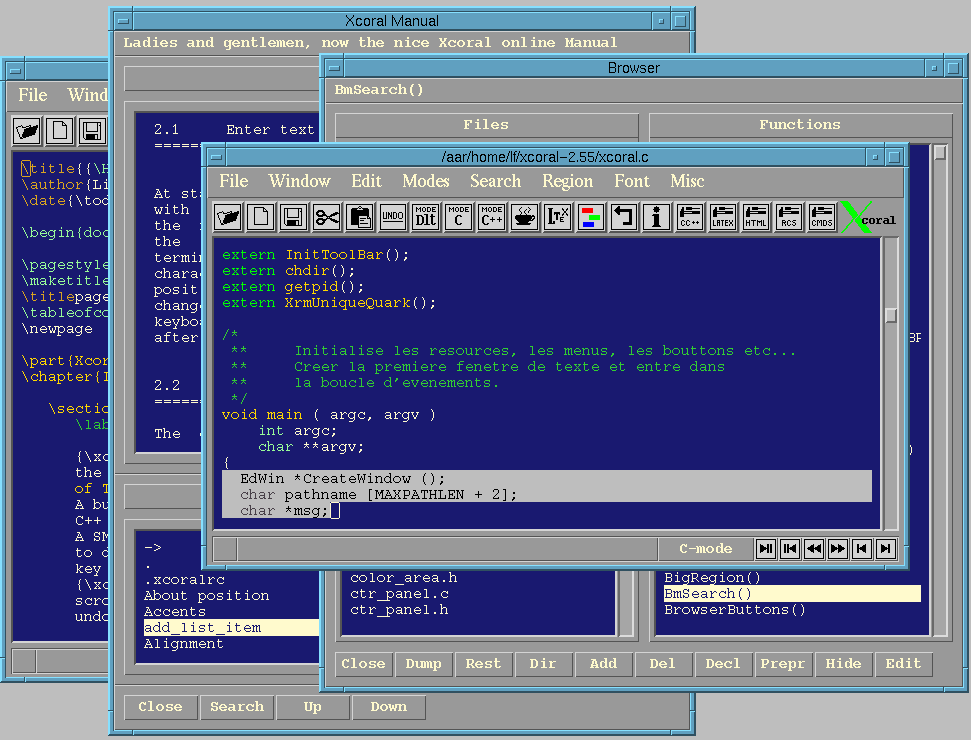The width and height of the screenshot is (971, 740).
Task: Click the bent return-arrow toolbar icon
Action: (624, 217)
